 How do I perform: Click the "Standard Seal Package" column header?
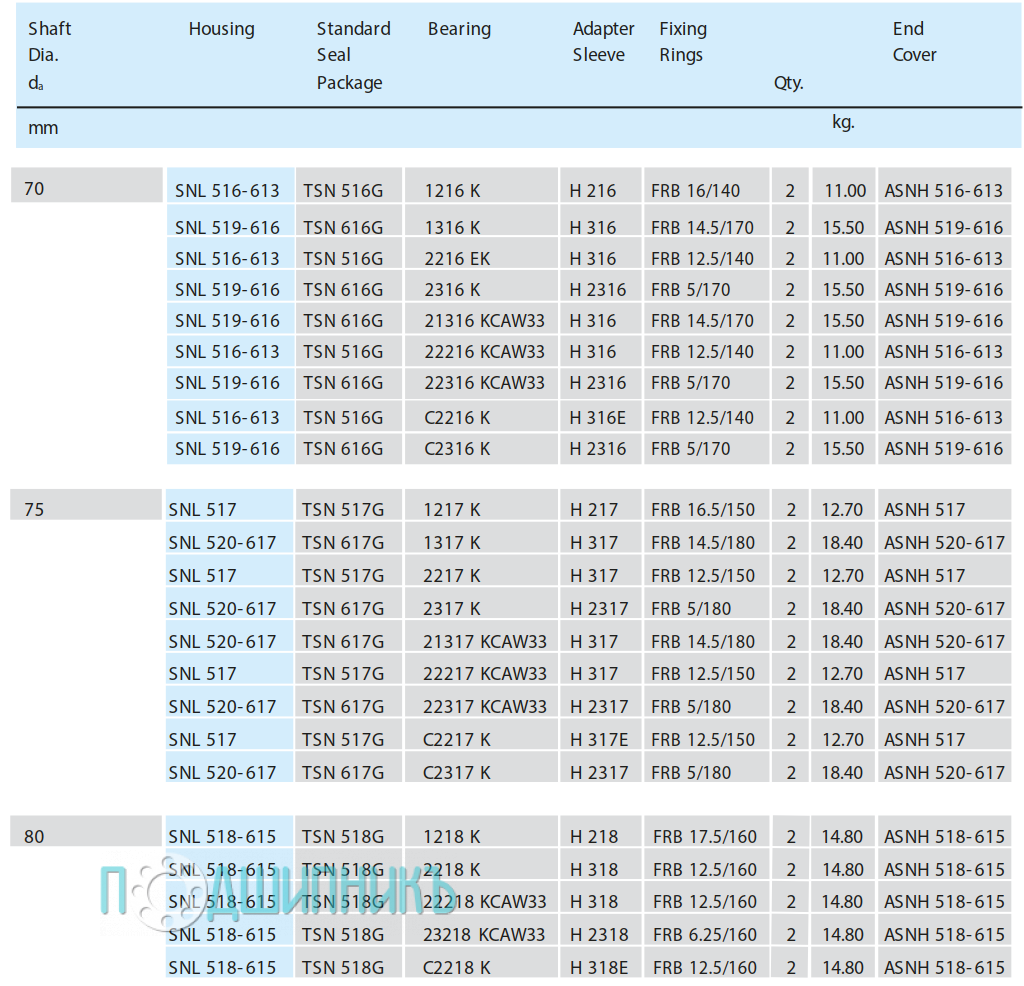pyautogui.click(x=353, y=56)
